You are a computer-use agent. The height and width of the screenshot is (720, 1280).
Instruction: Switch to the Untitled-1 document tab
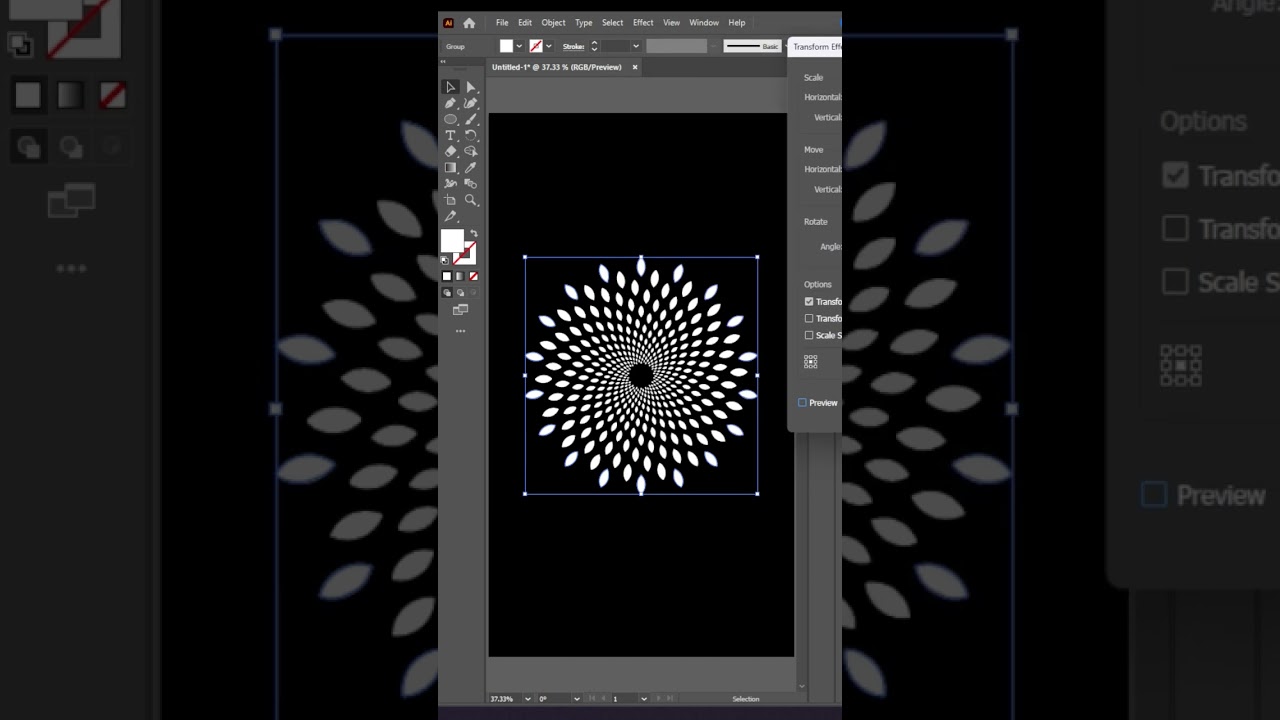557,67
